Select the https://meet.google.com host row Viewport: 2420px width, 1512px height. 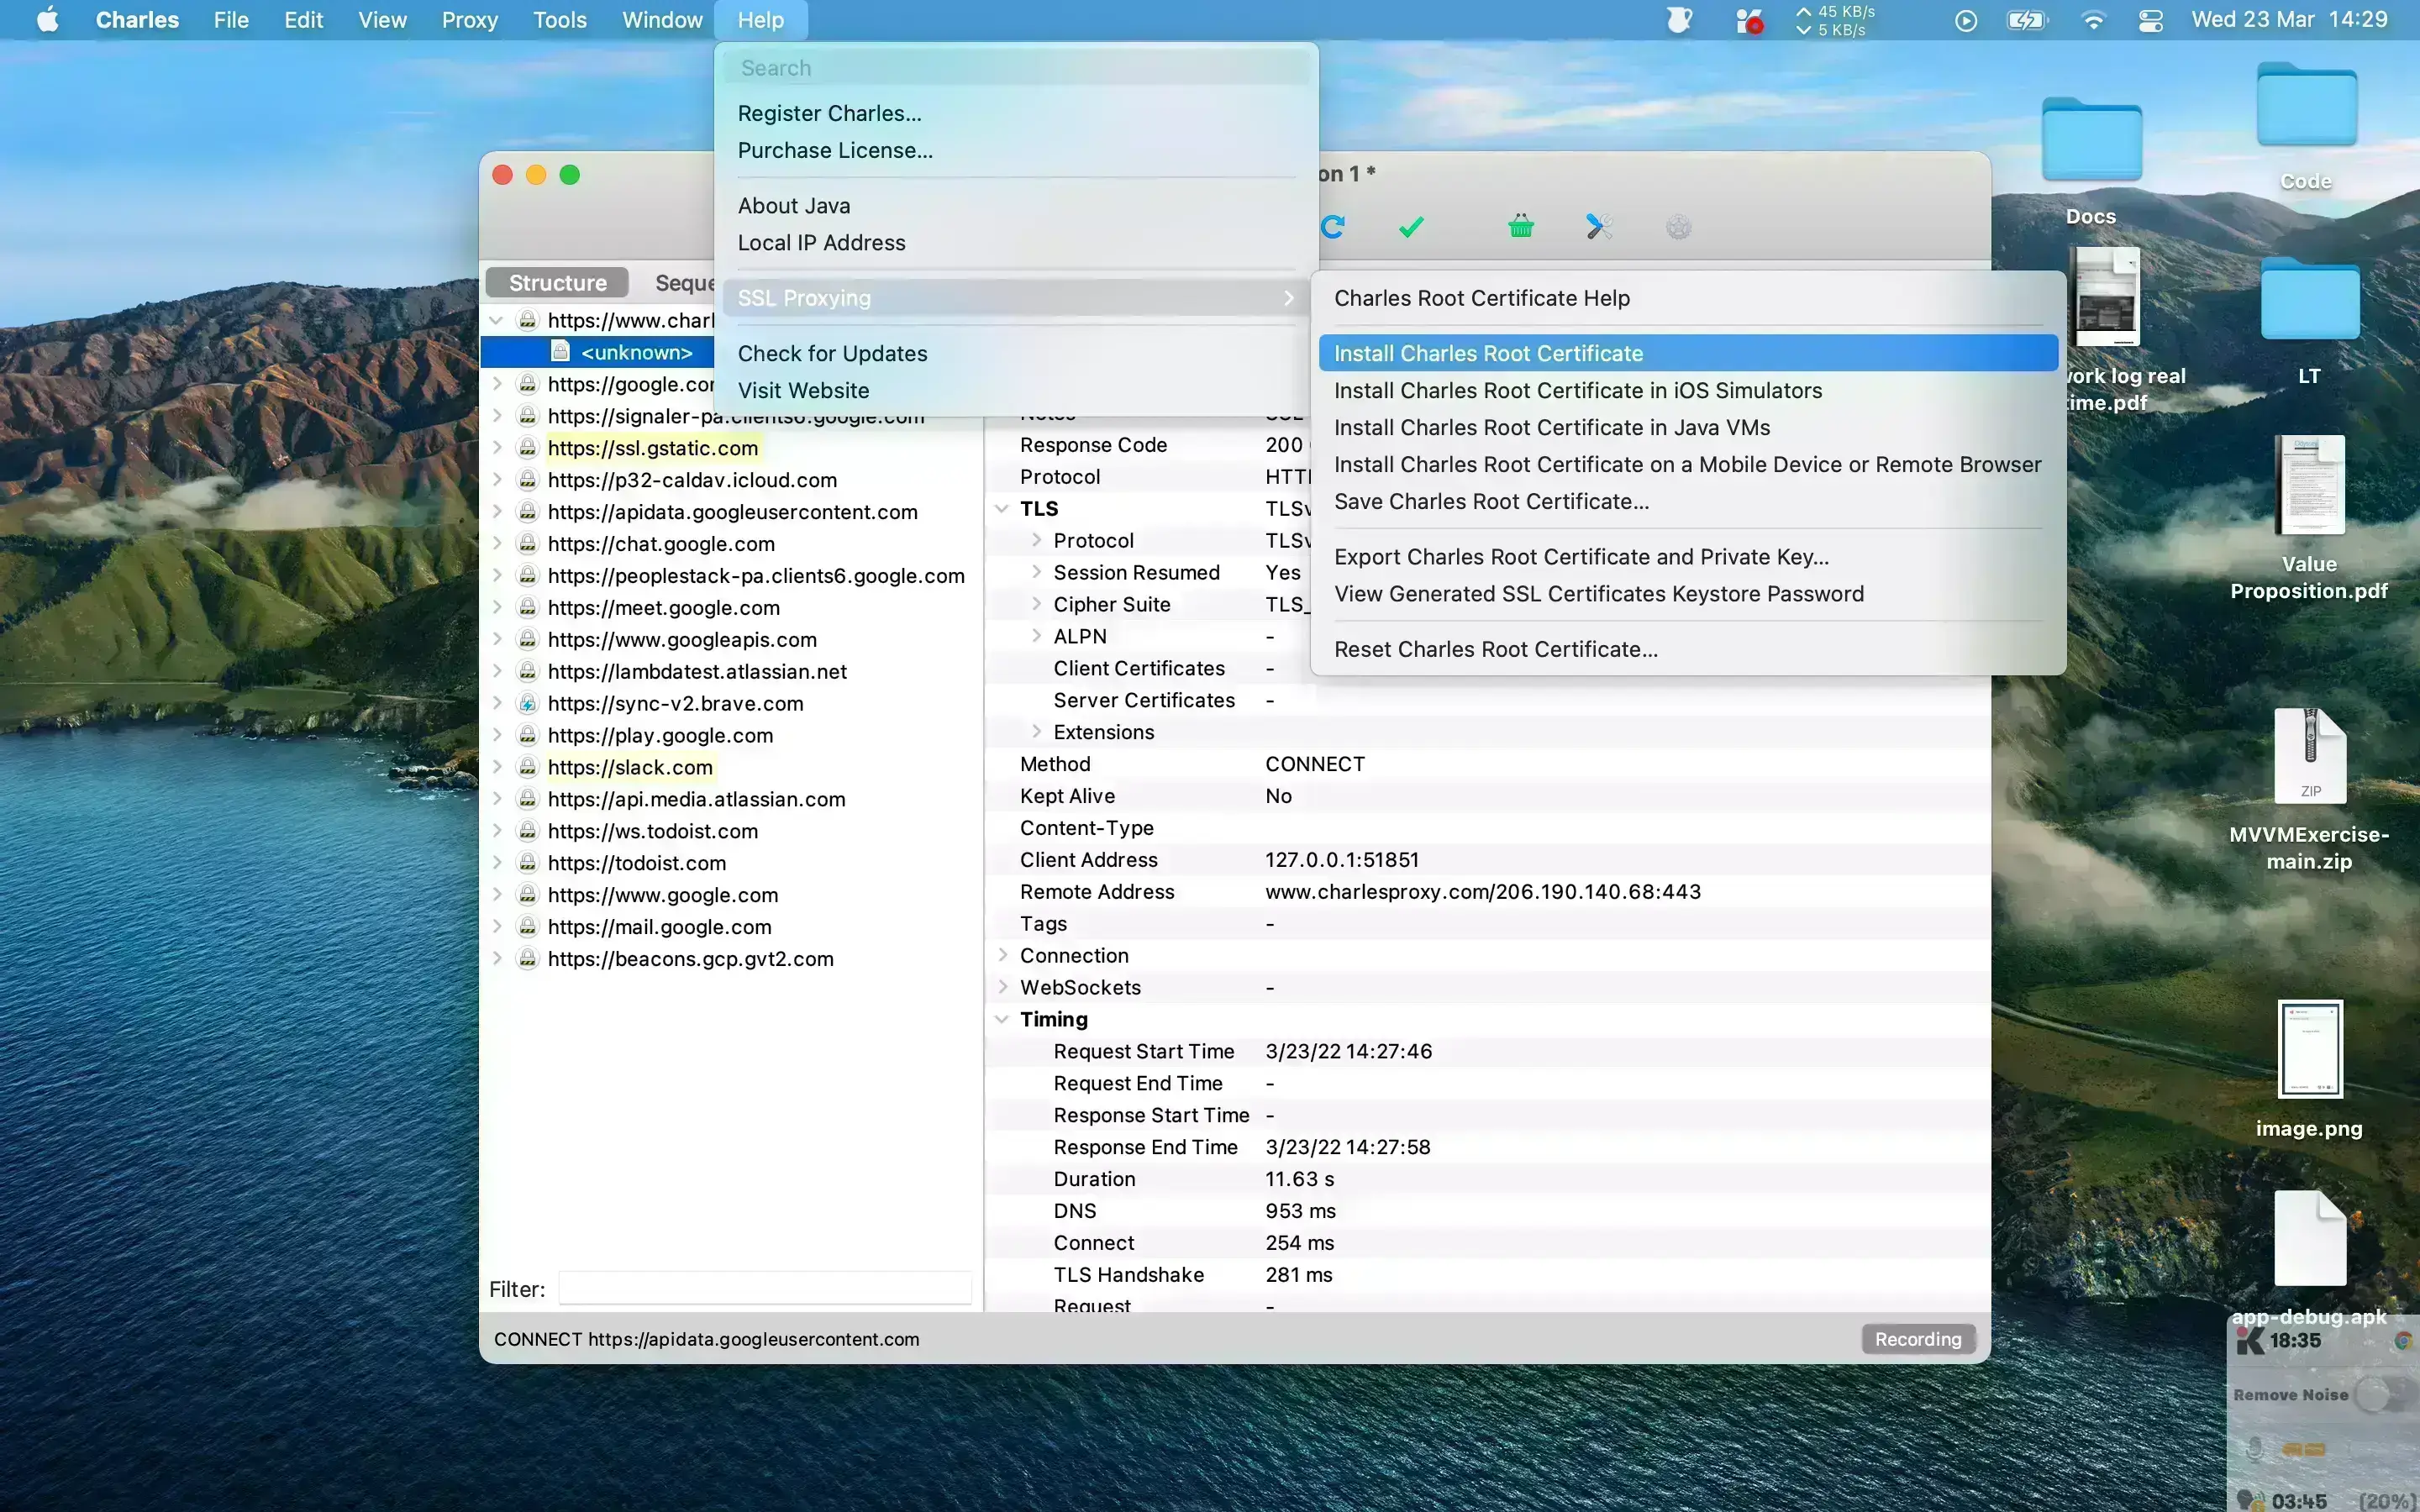coord(663,608)
